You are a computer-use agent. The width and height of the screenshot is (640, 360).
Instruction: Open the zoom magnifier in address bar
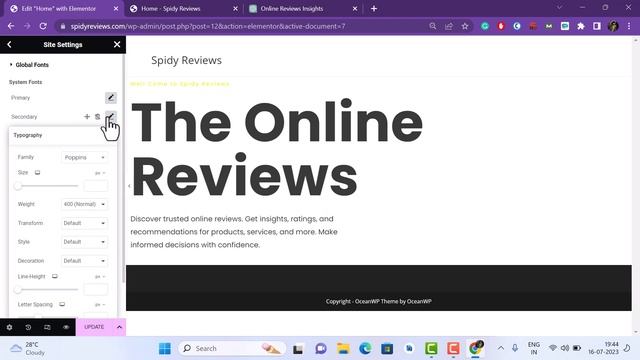[x=433, y=26]
